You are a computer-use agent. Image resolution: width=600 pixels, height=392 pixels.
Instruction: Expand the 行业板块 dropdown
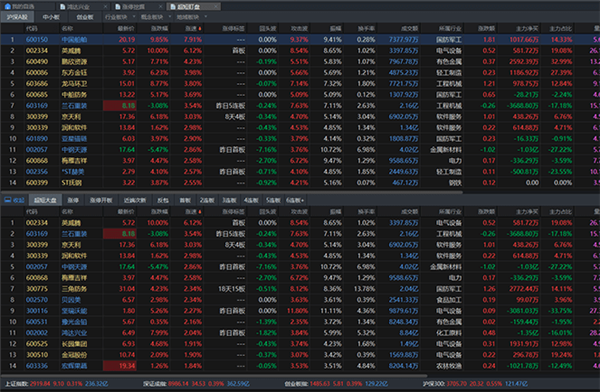(x=134, y=17)
